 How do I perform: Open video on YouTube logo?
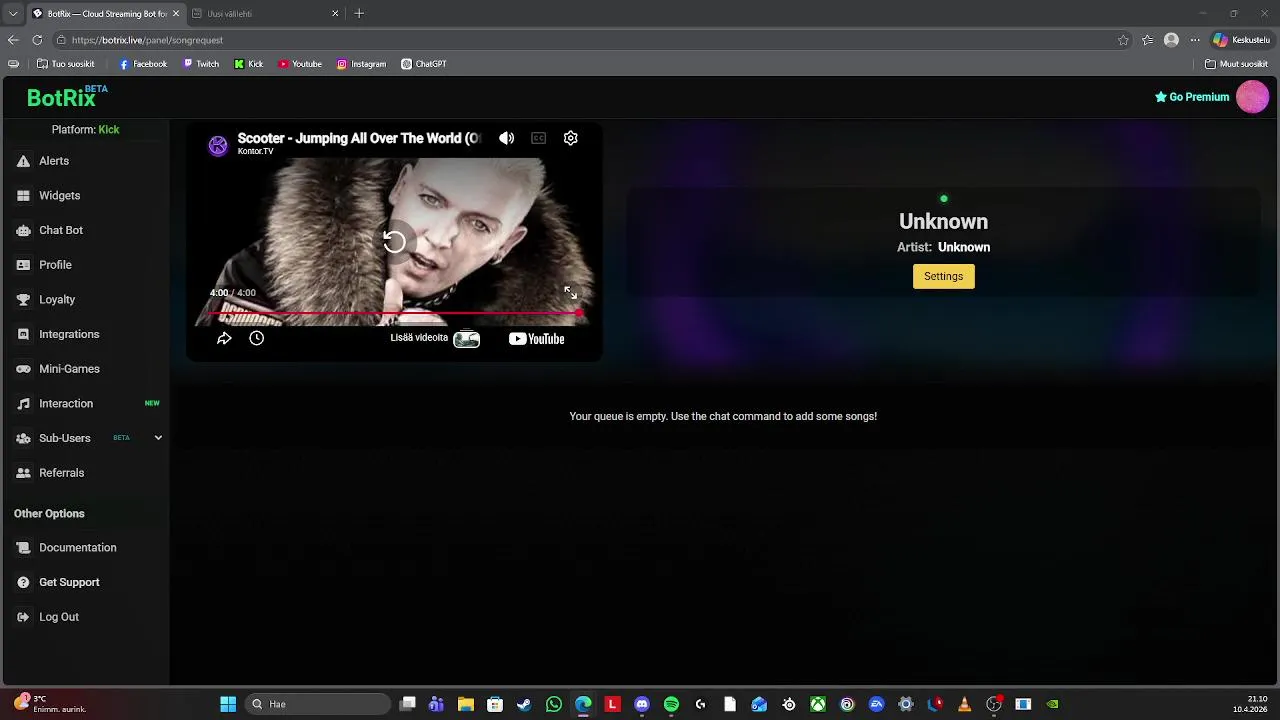pos(537,338)
